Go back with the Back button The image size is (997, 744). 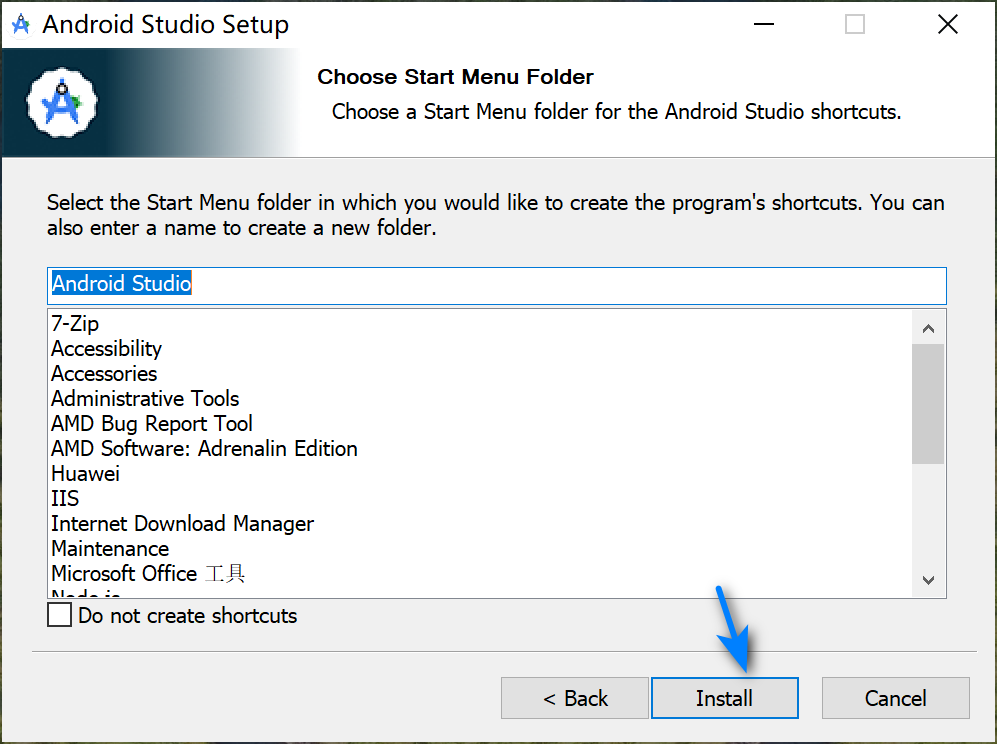point(575,698)
